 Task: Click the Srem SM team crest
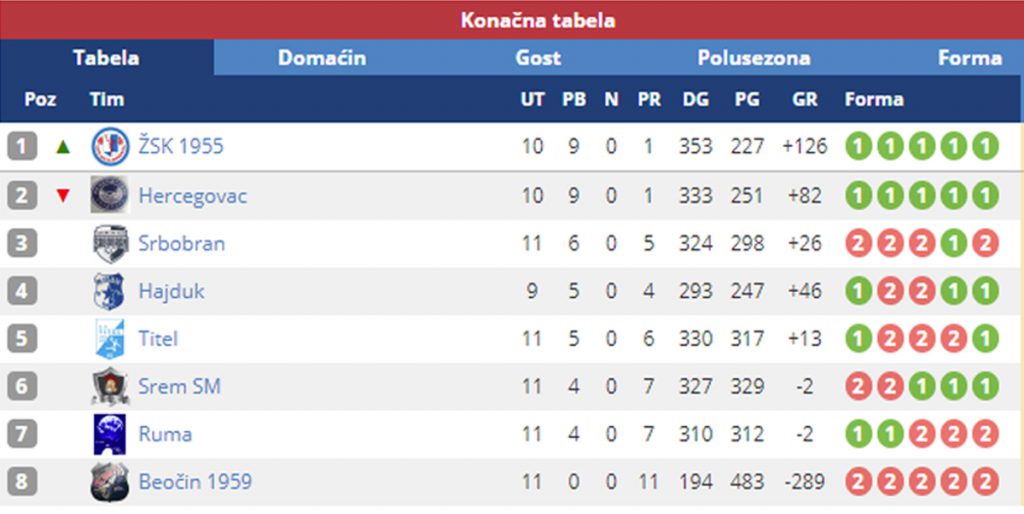(110, 386)
